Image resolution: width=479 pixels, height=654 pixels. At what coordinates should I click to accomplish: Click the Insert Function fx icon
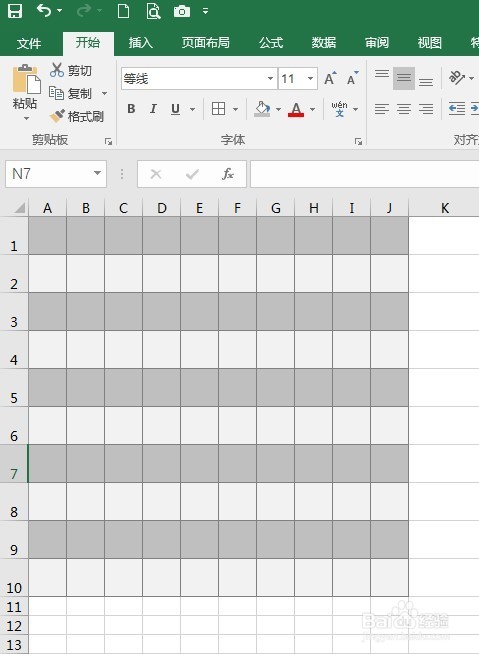(x=228, y=174)
